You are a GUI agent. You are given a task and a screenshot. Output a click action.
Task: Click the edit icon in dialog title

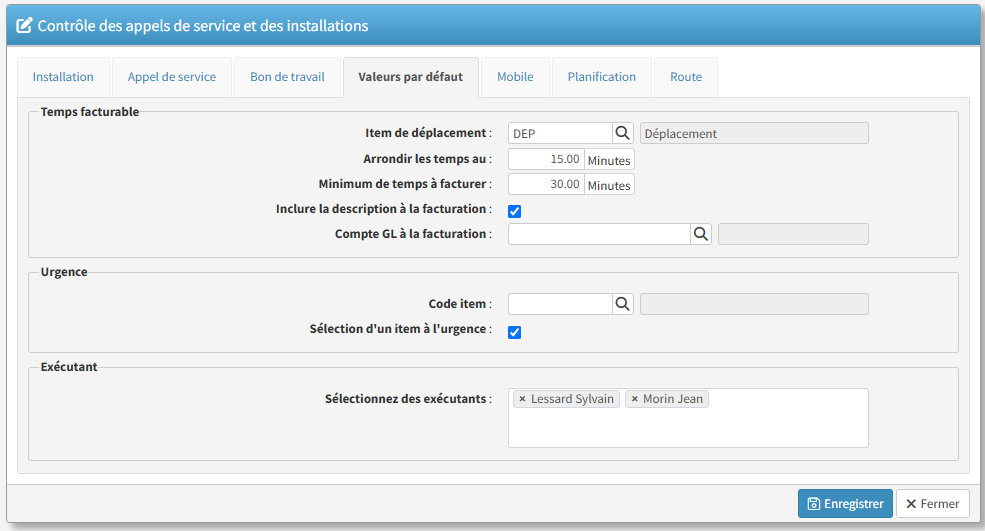[x=25, y=26]
